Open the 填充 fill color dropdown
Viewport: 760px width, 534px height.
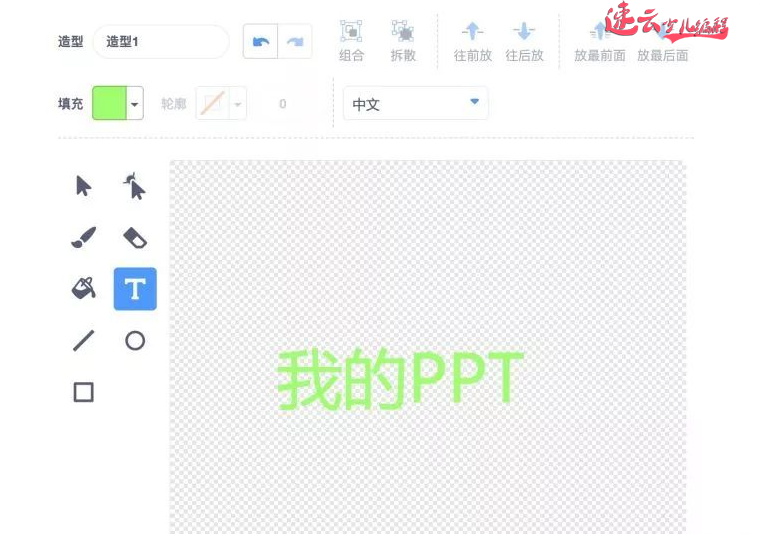[135, 103]
